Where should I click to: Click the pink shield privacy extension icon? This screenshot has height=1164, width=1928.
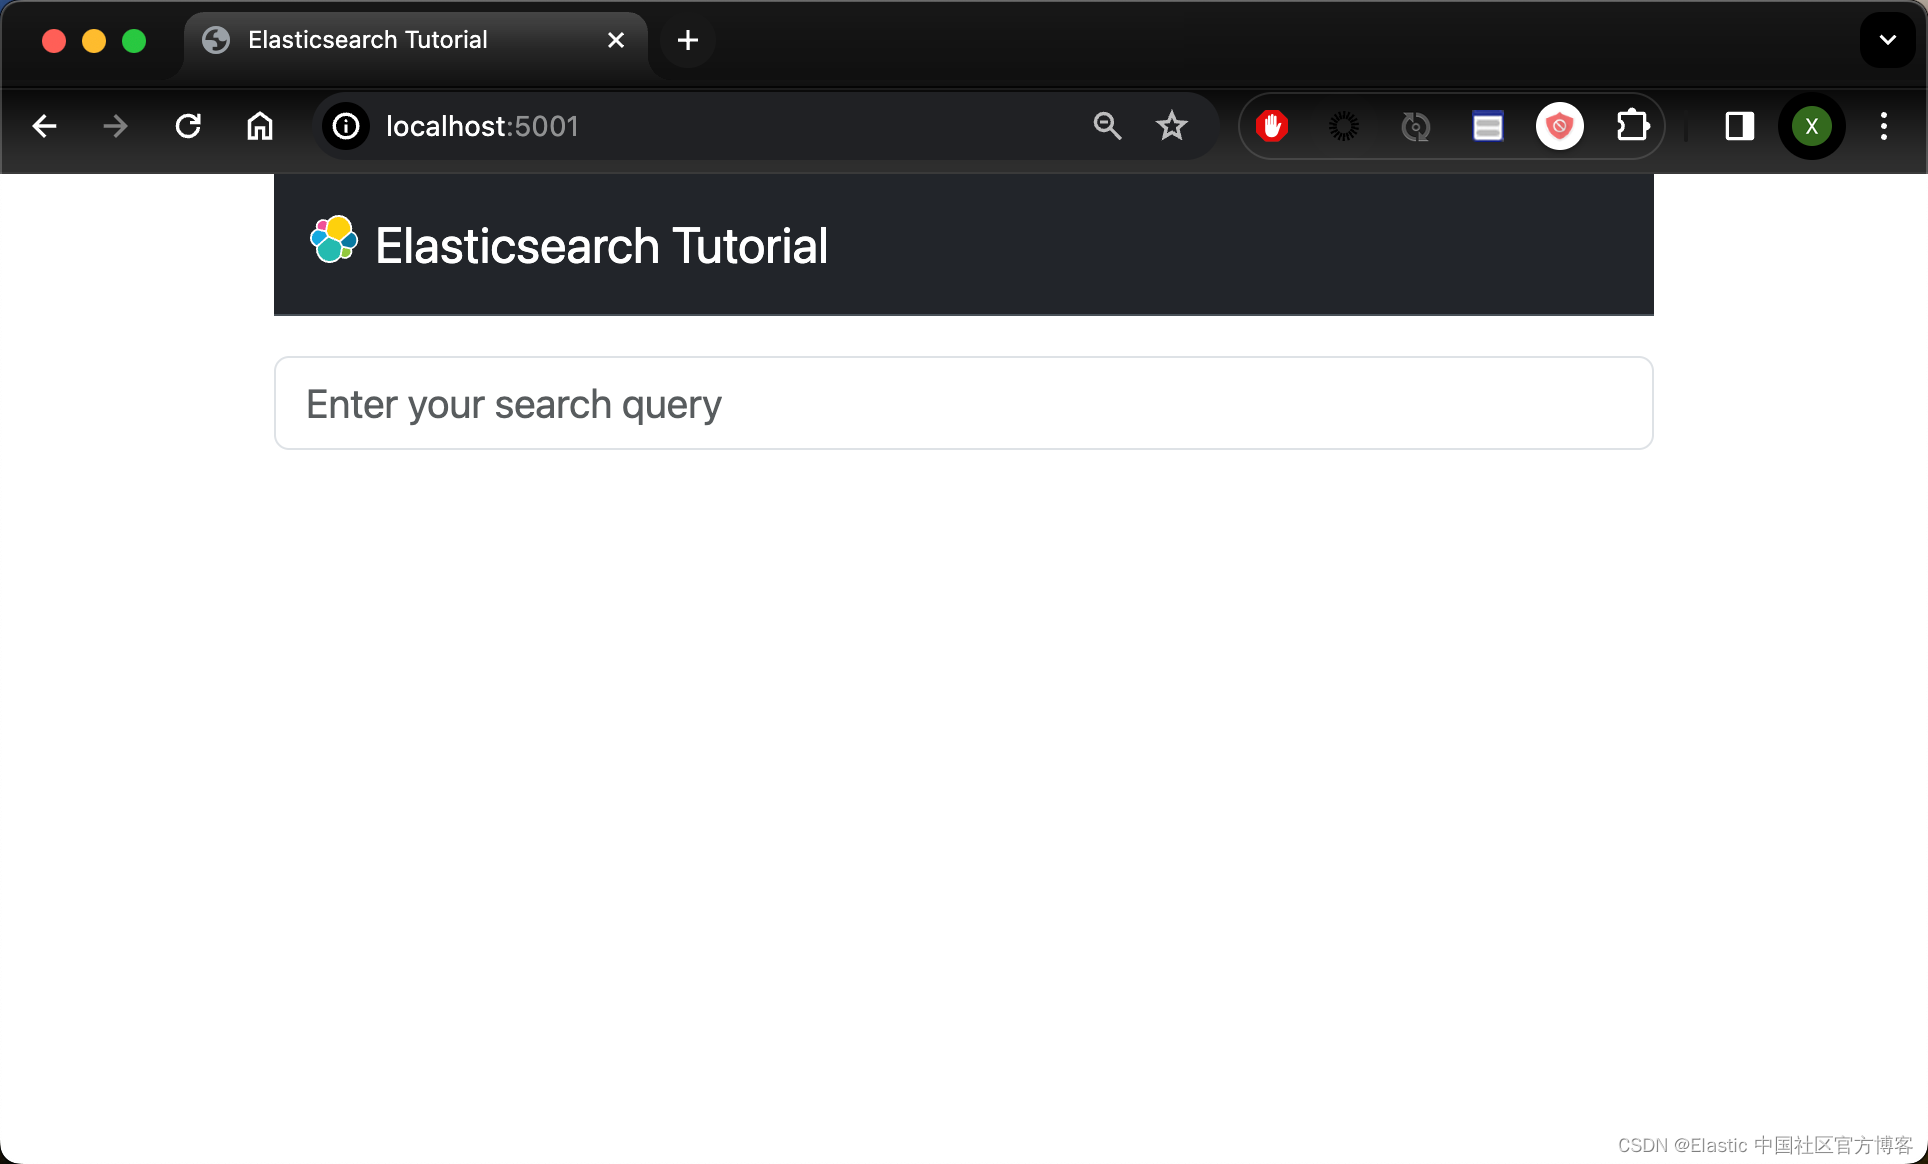click(x=1559, y=126)
